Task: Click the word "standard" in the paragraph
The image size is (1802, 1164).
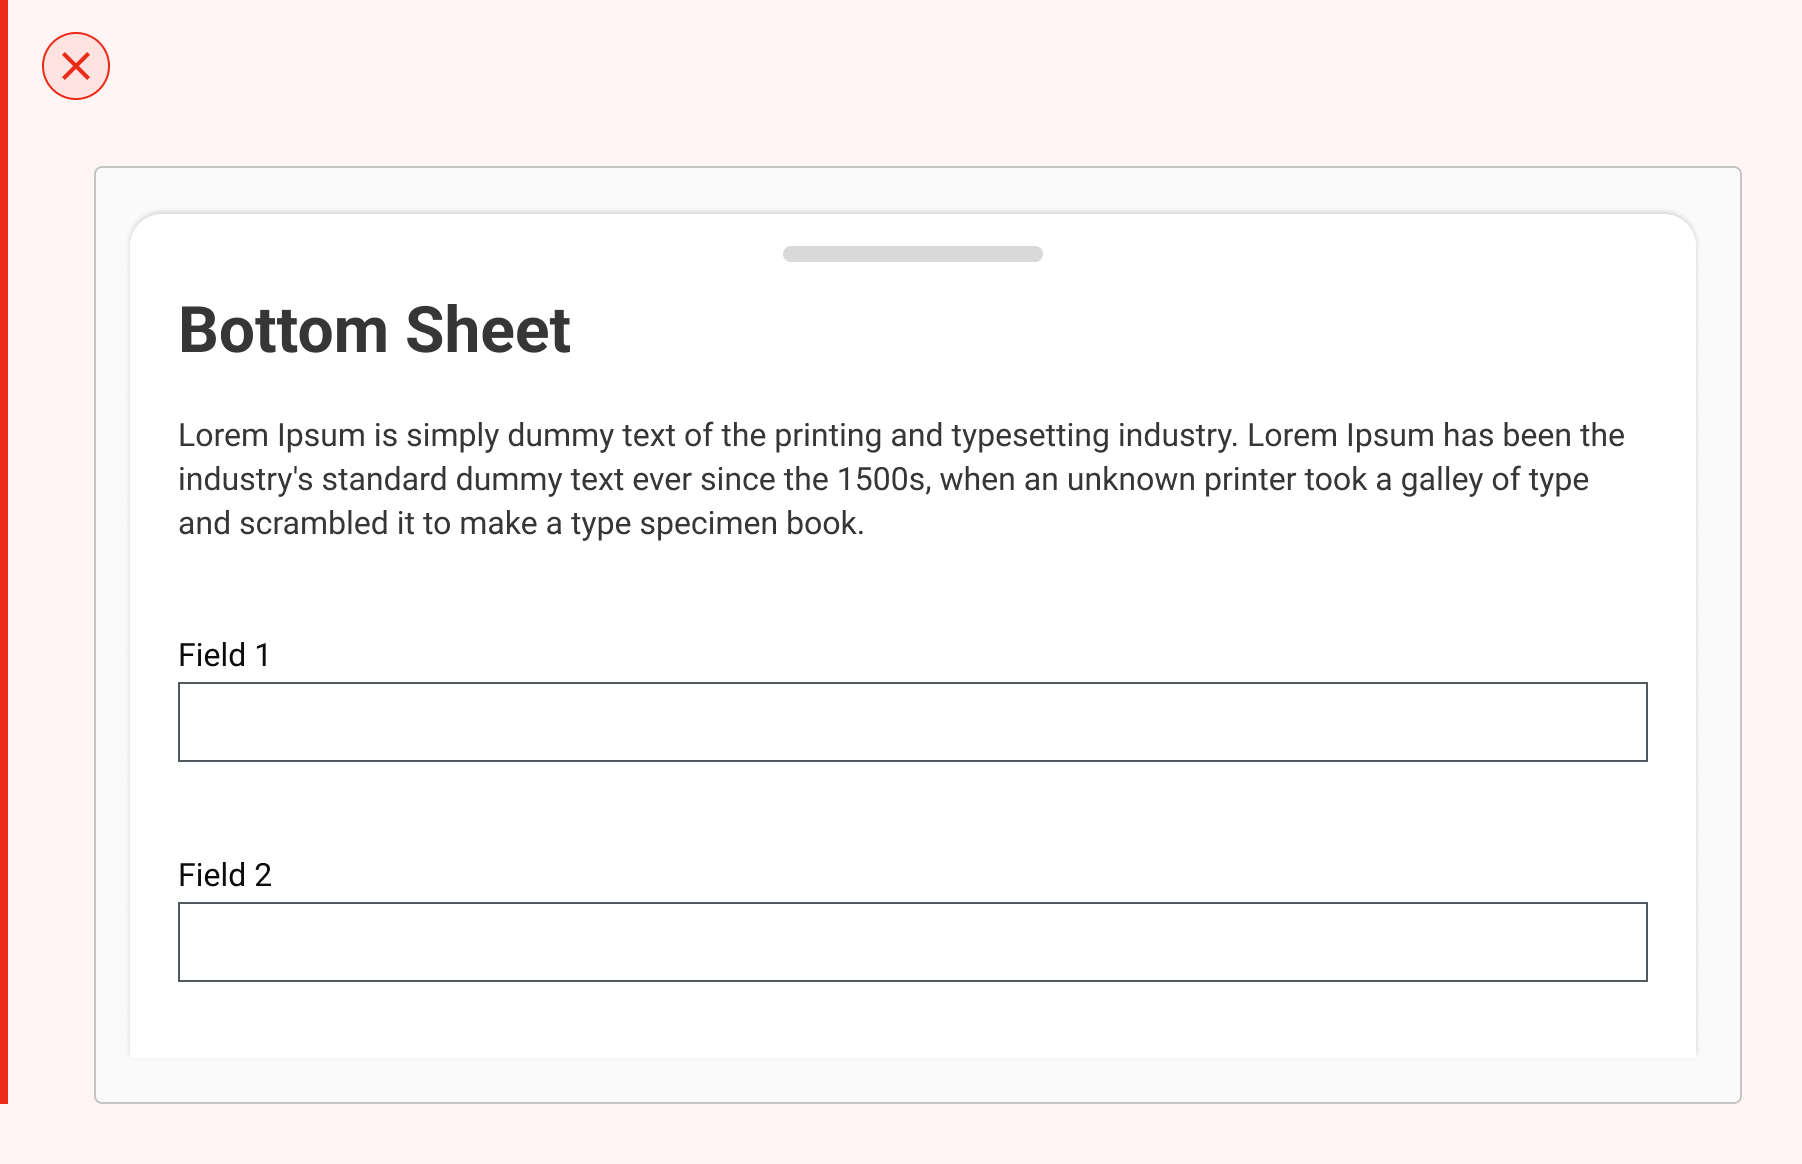Action: 384,480
